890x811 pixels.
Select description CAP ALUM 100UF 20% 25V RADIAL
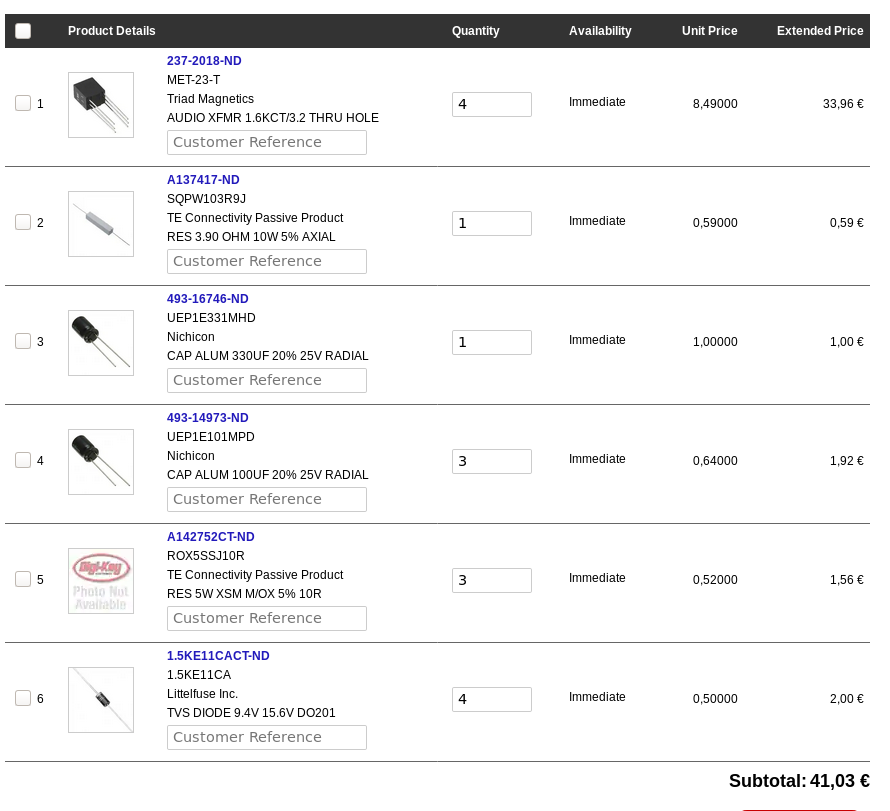point(267,475)
